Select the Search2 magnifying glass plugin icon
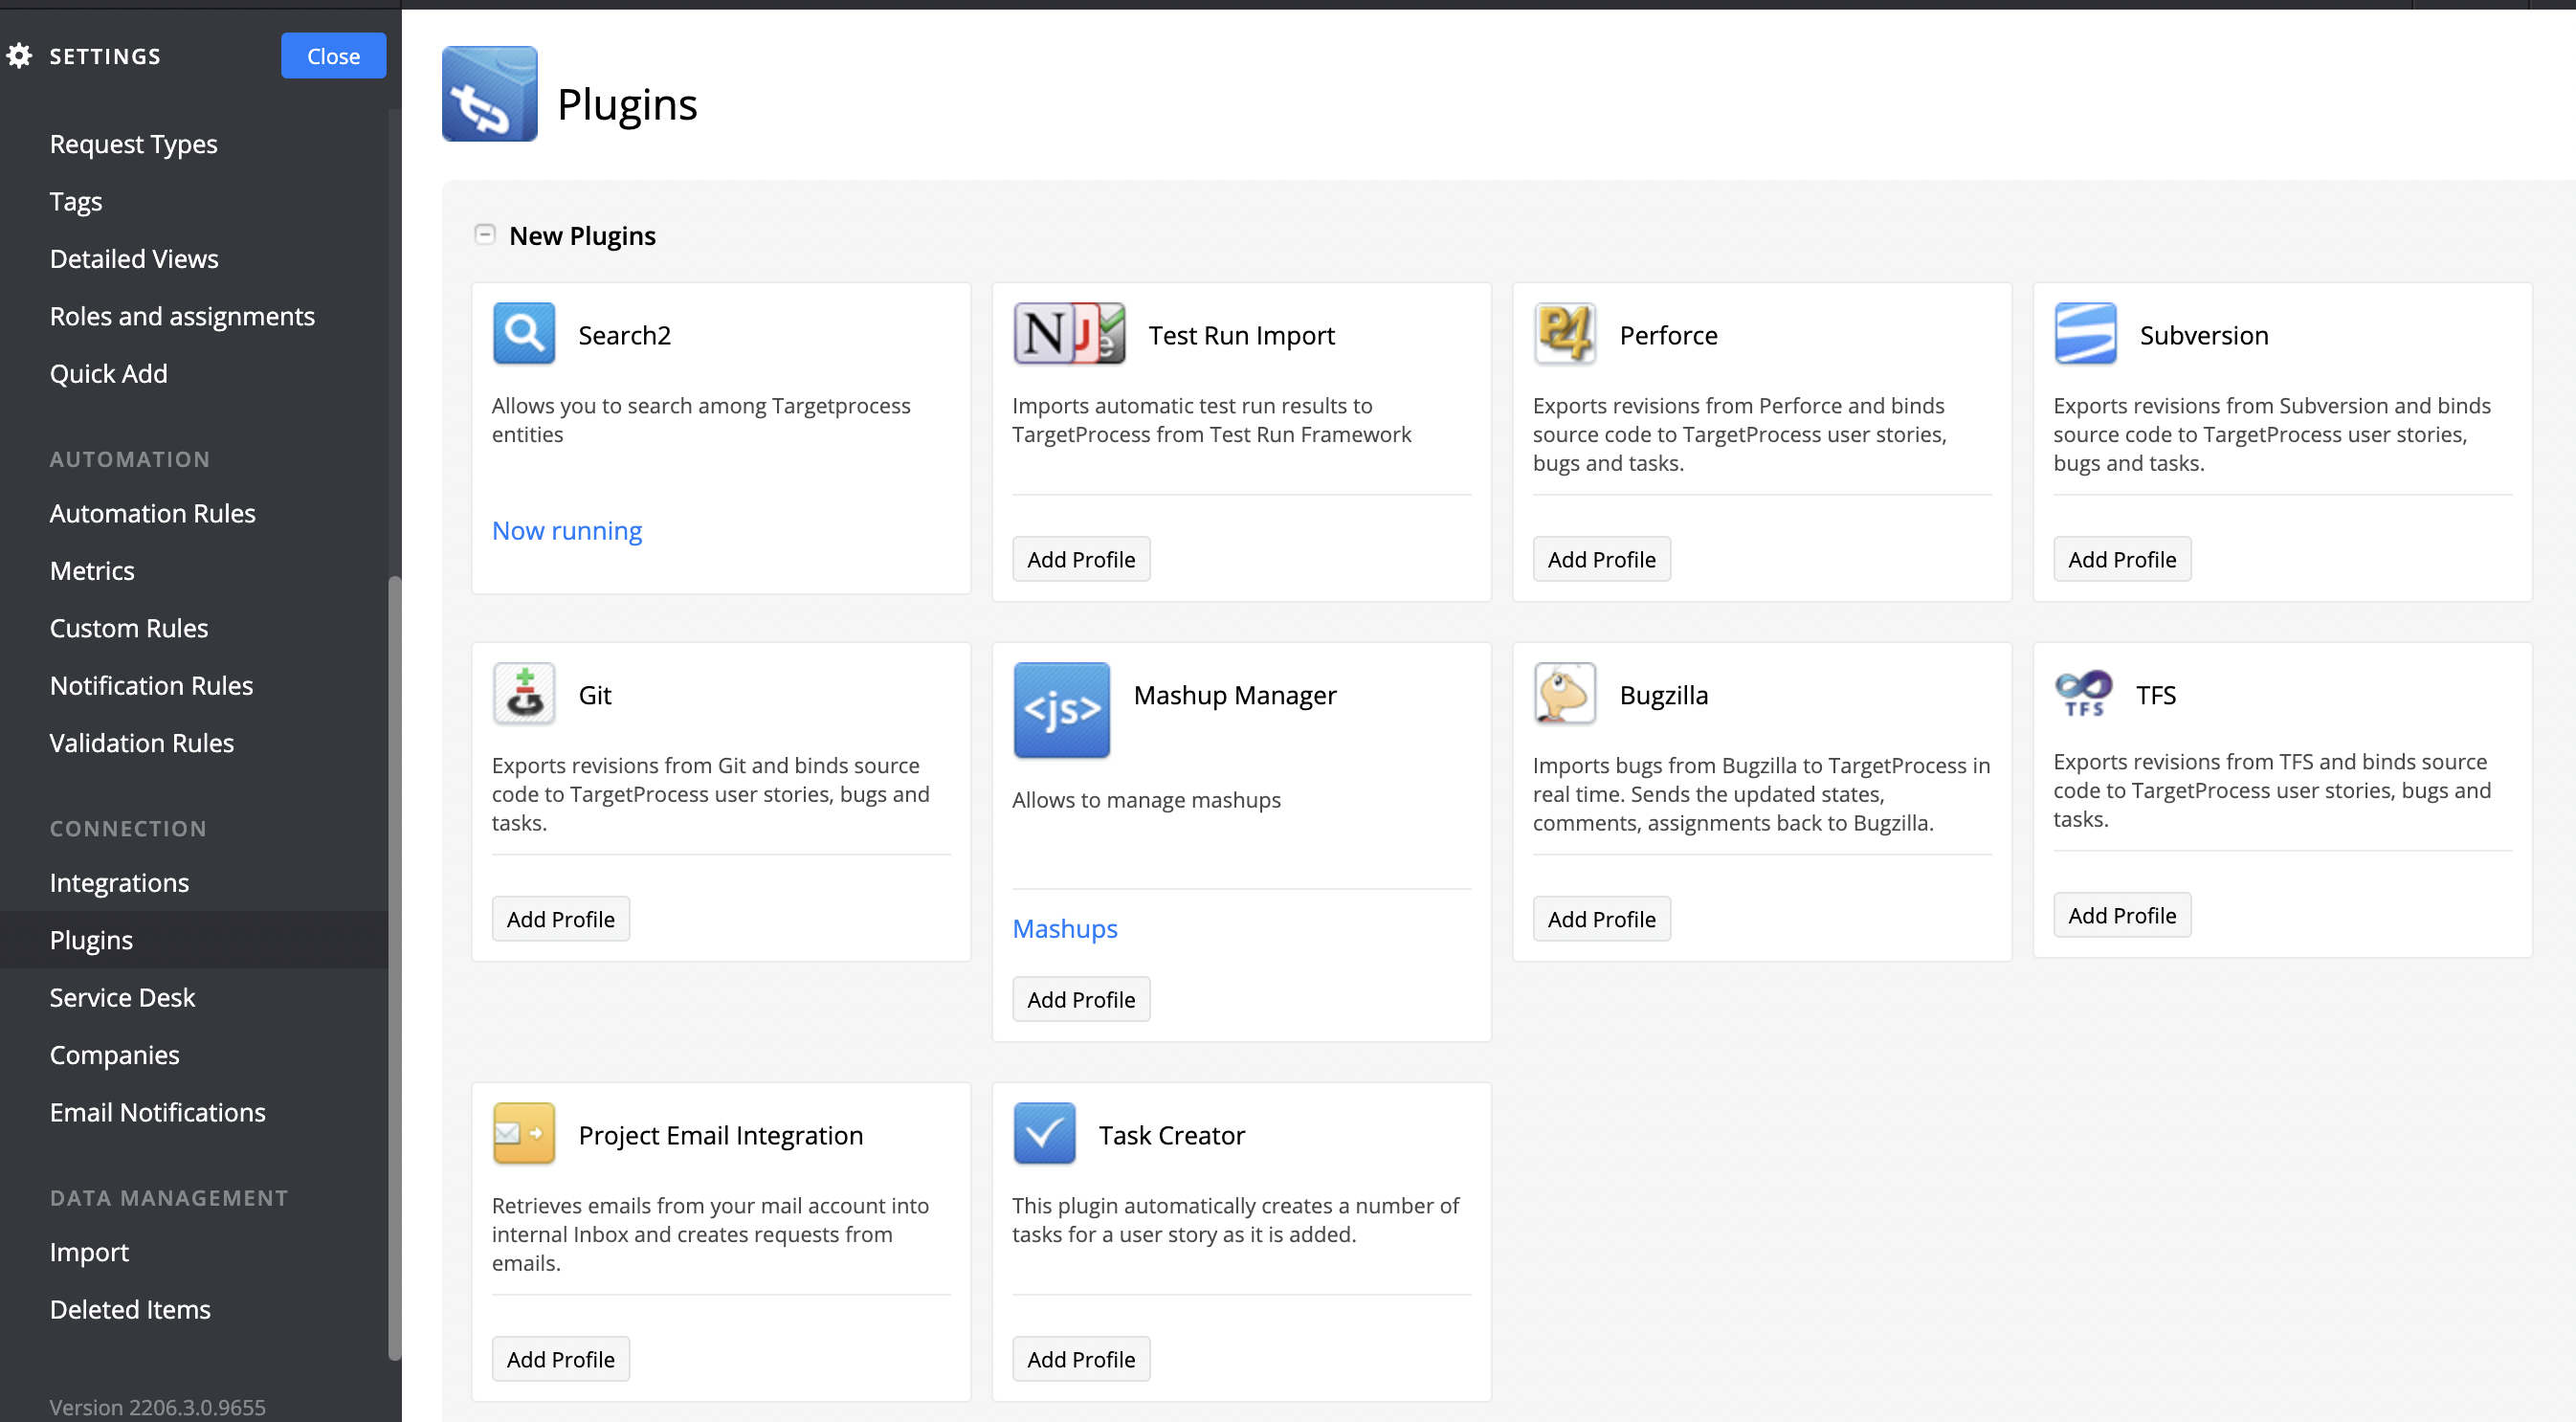Screen dimensions: 2576x1422 [523, 333]
